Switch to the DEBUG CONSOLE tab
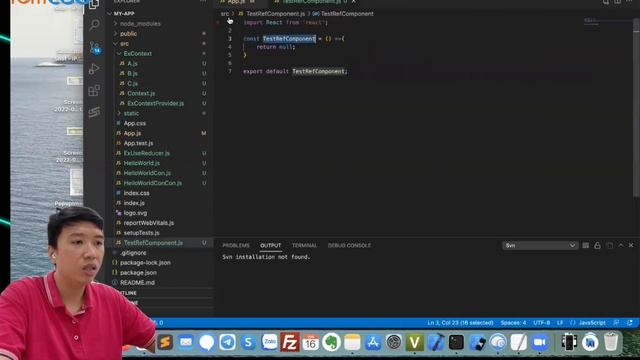640x360 pixels. tap(349, 245)
